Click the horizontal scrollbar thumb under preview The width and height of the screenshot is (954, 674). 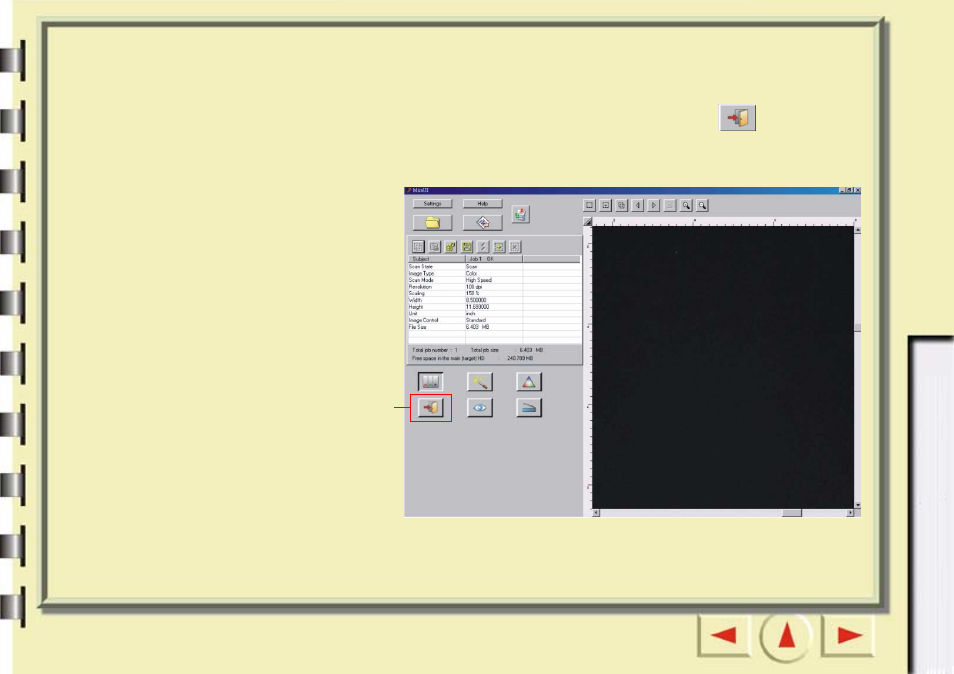click(792, 513)
